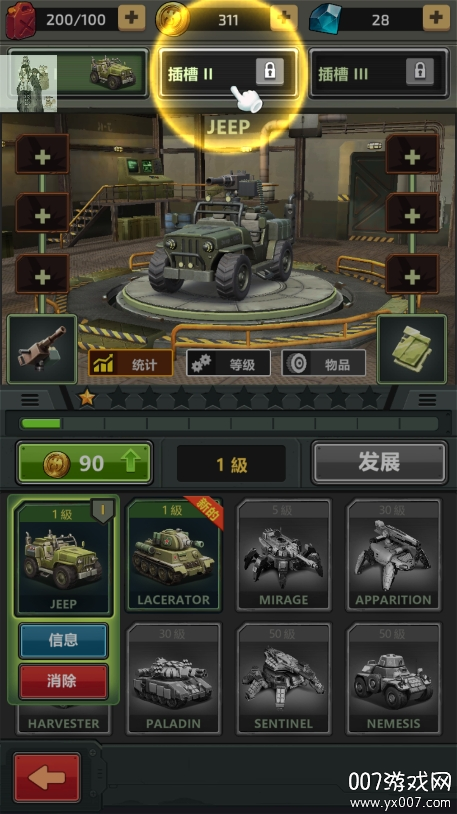The height and width of the screenshot is (814, 457).
Task: Open the 物品 items tab
Action: pos(324,363)
